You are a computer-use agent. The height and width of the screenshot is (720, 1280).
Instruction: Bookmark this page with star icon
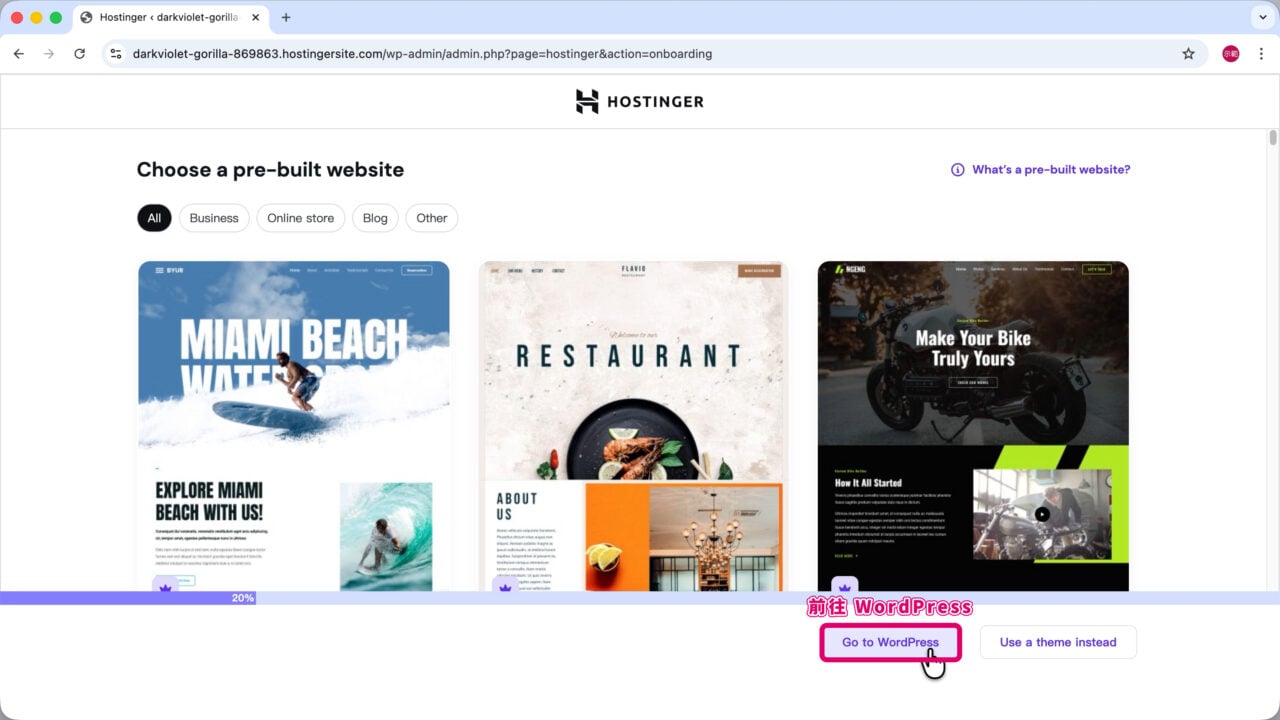[1188, 54]
